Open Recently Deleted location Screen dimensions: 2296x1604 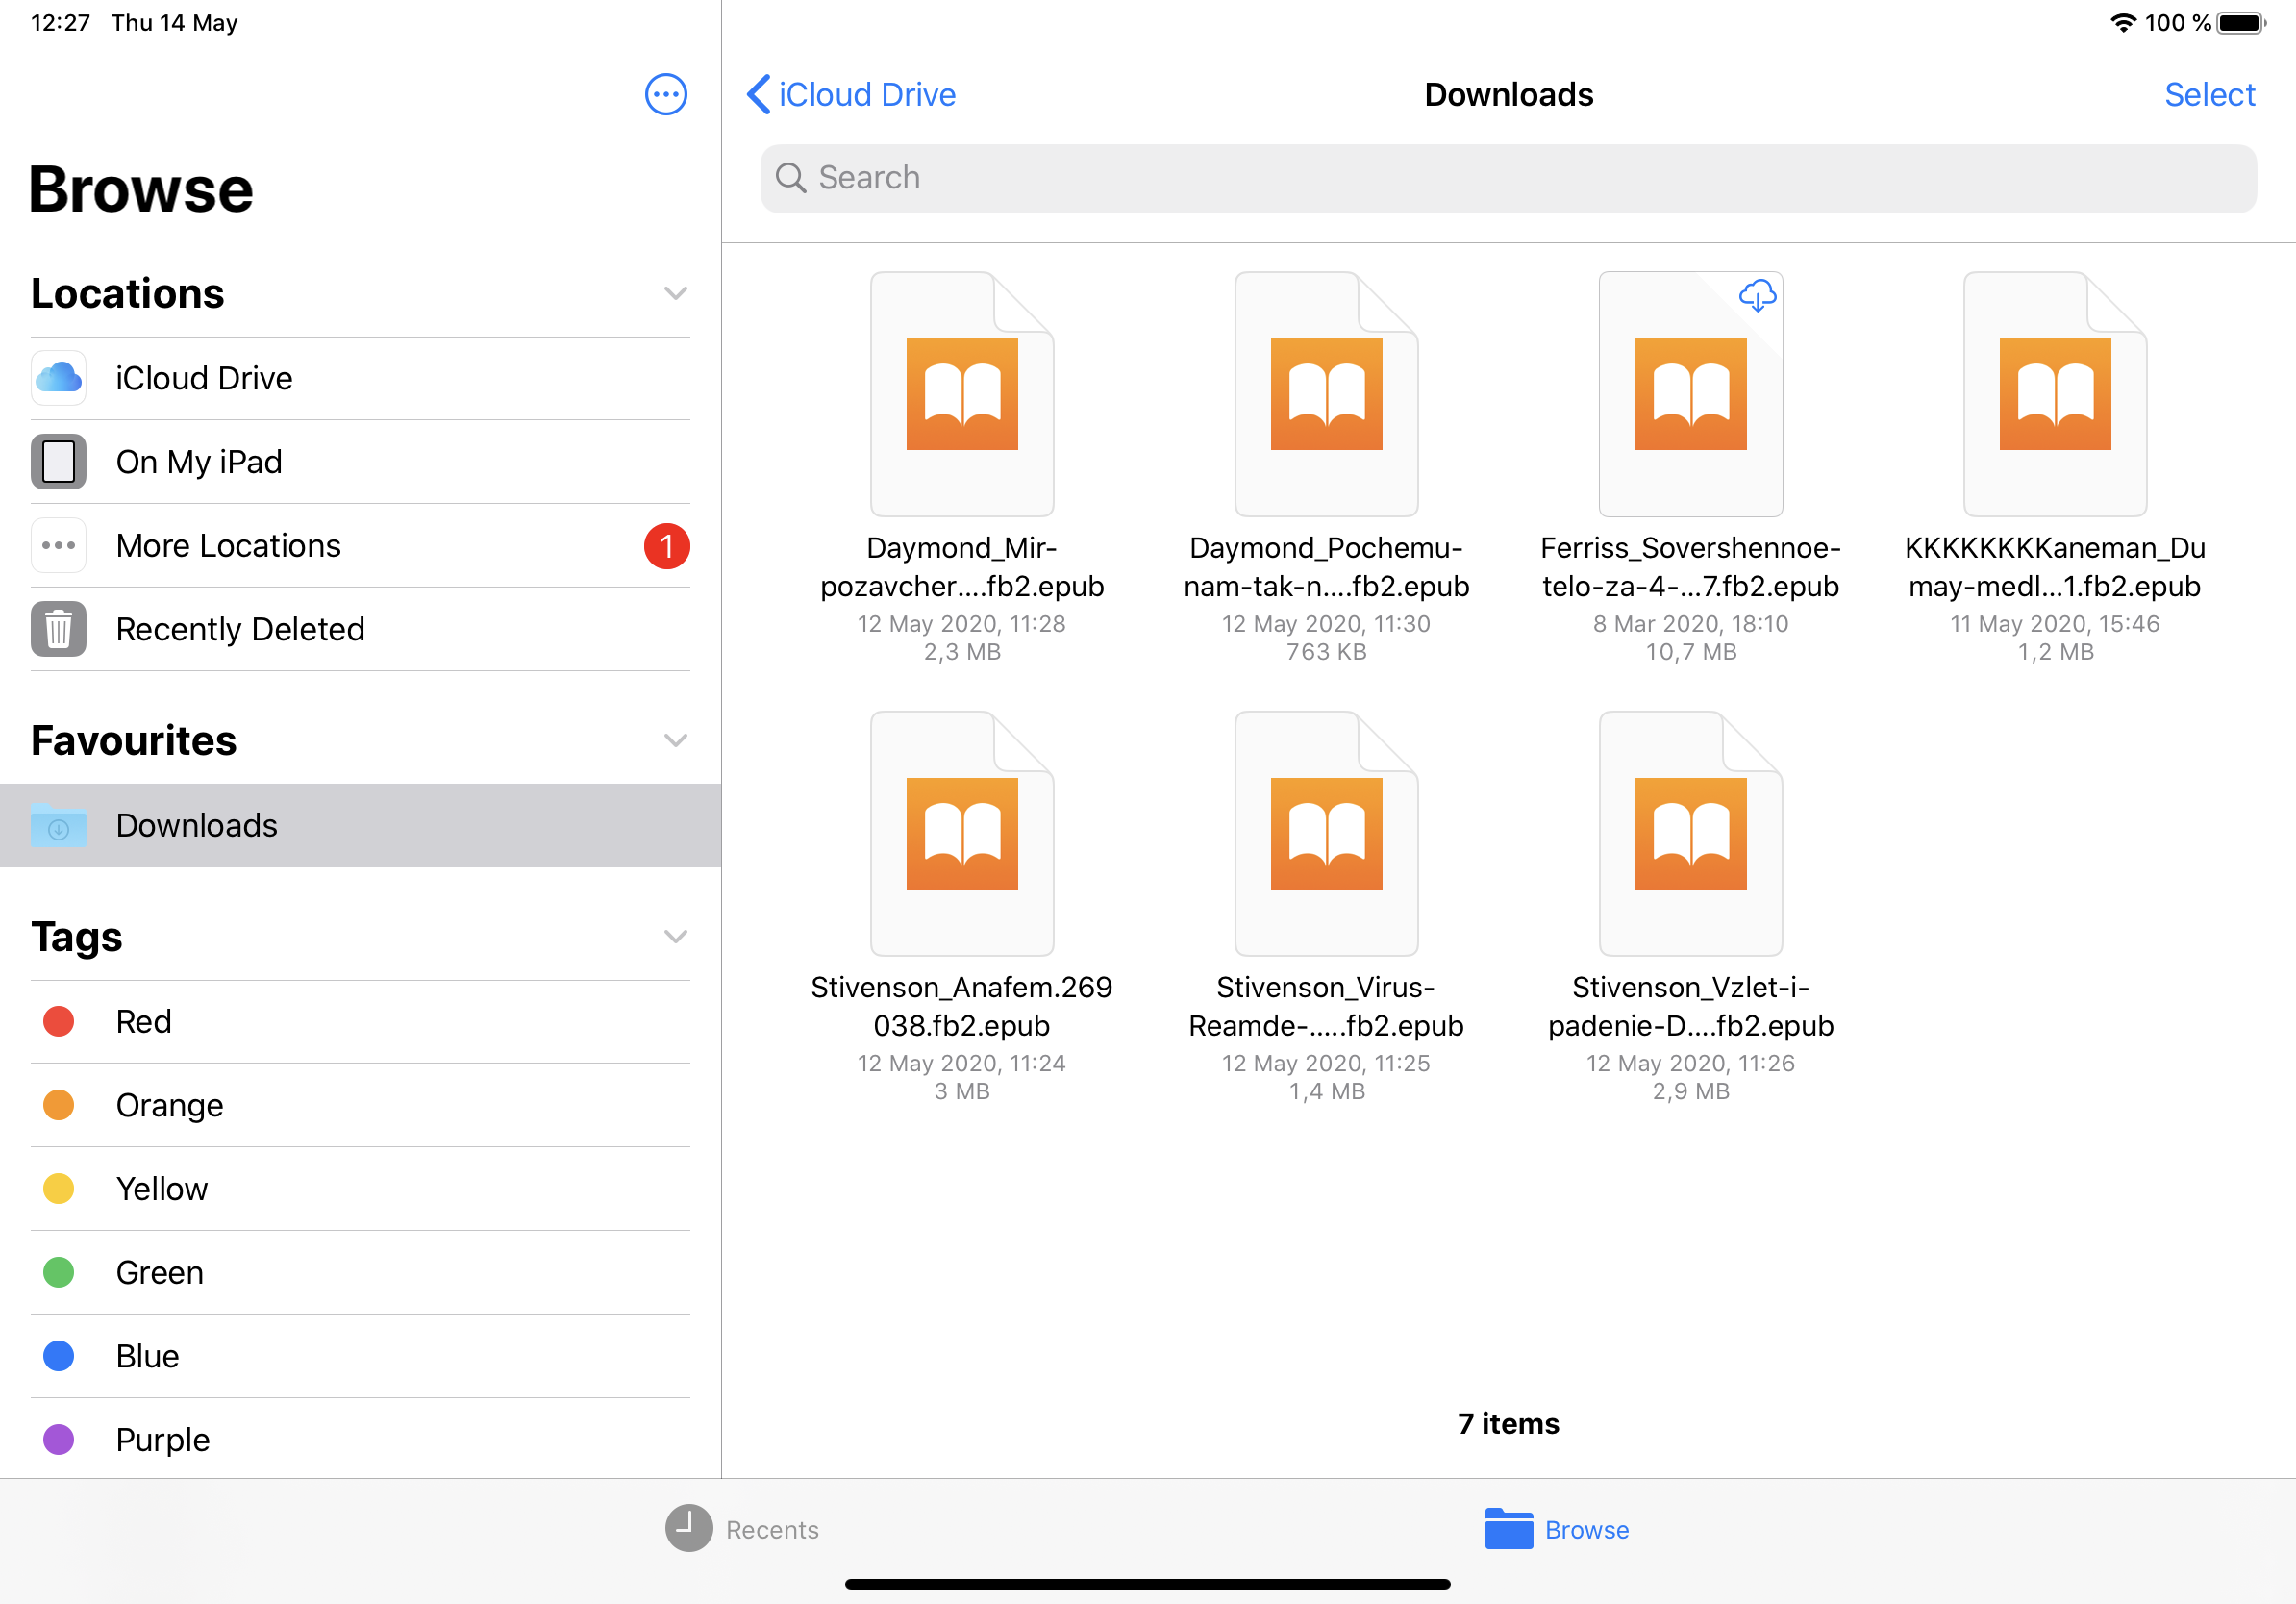(360, 629)
